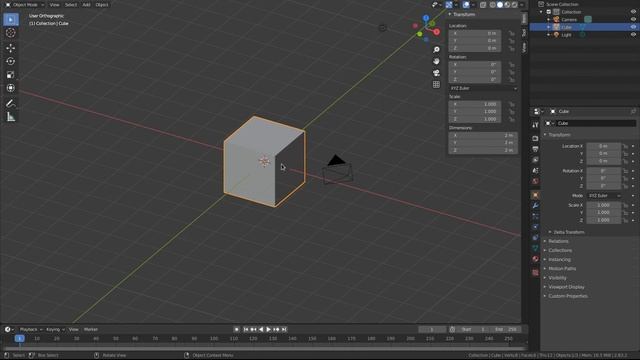Image resolution: width=640 pixels, height=360 pixels.
Task: Expand the Delta Transform section
Action: coord(569,232)
